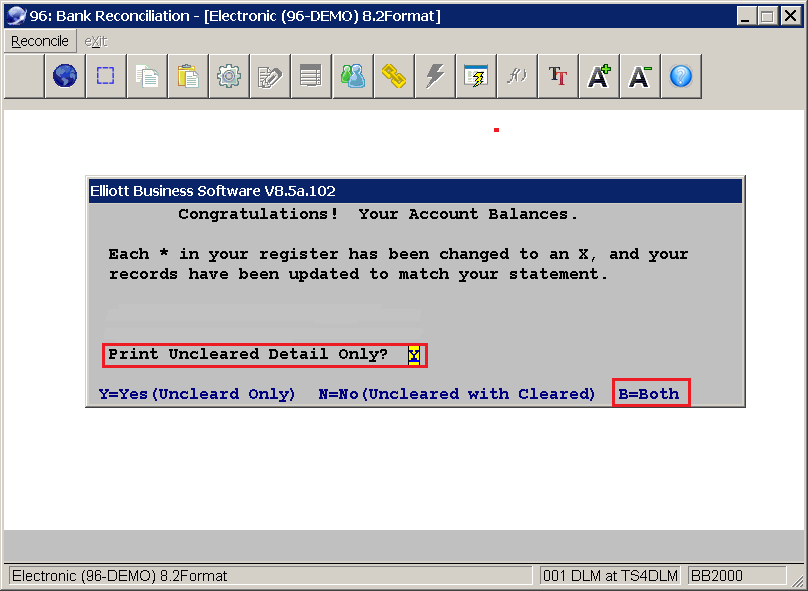Screen dimensions: 808x591
Task: Open help with the blue question mark
Action: [x=681, y=76]
